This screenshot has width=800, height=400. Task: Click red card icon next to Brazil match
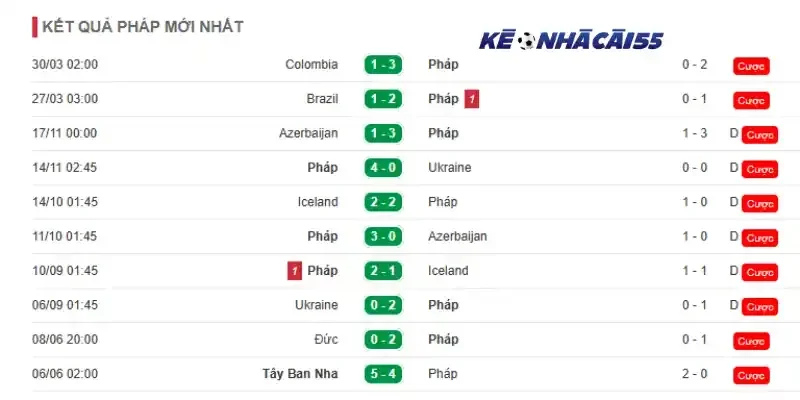click(471, 99)
